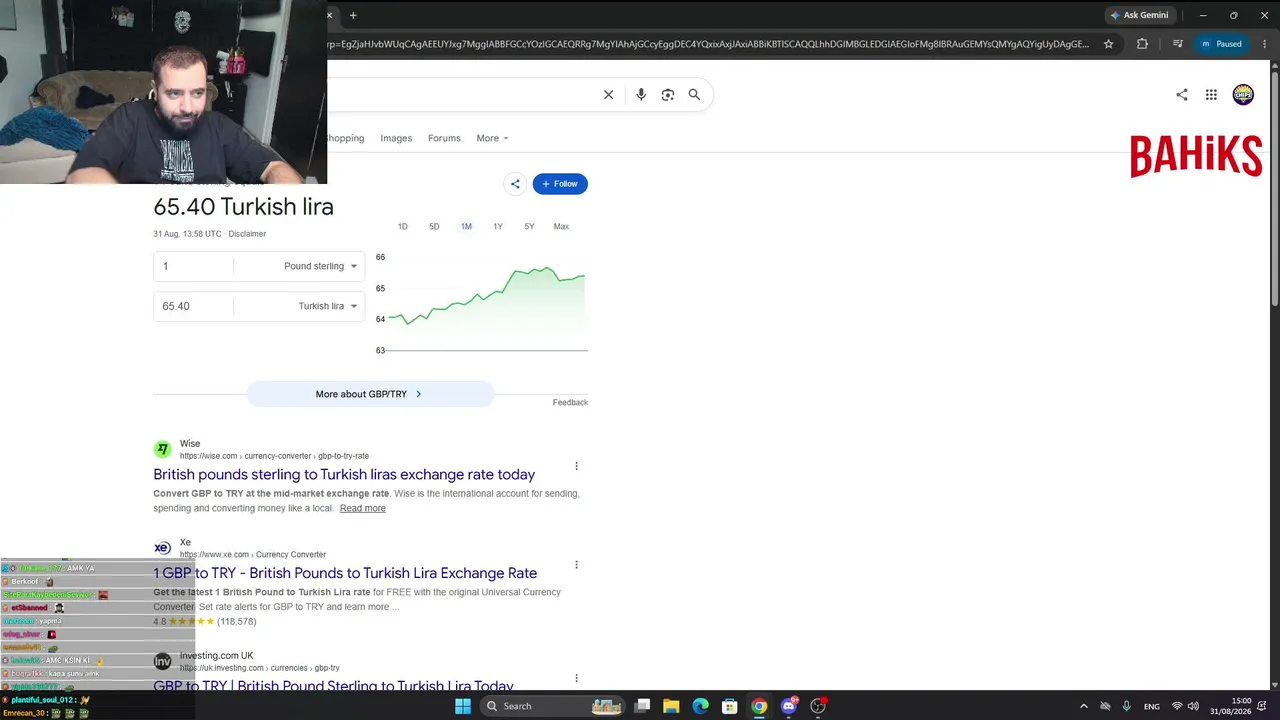Open the OBS app on the taskbar

coord(818,706)
